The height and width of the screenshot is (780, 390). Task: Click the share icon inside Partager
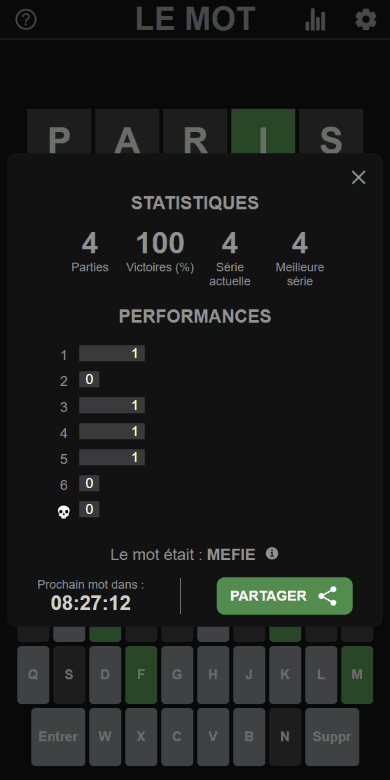pyautogui.click(x=327, y=596)
